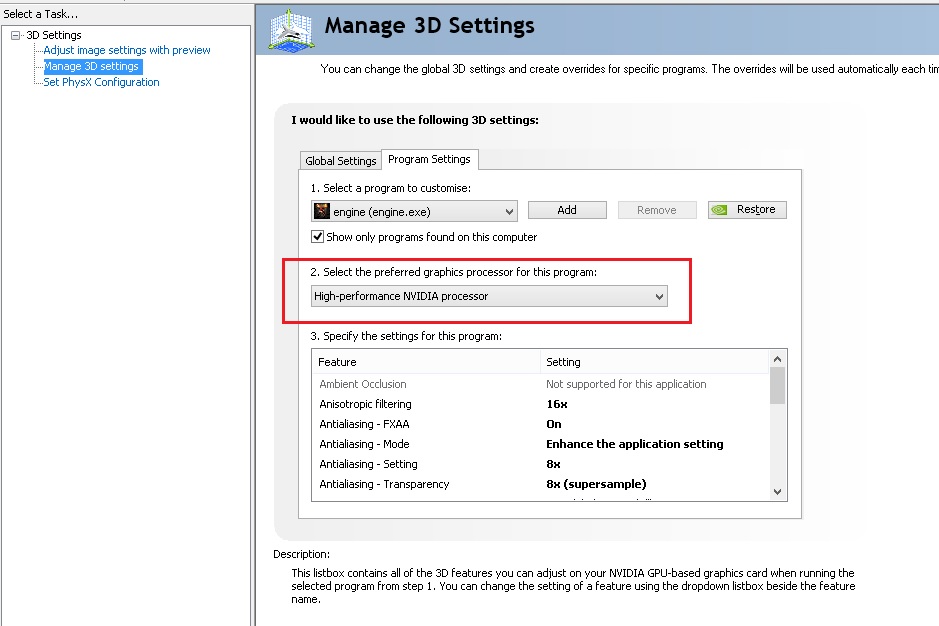Toggle Show only programs found on this computer
This screenshot has width=939, height=626.
(317, 237)
